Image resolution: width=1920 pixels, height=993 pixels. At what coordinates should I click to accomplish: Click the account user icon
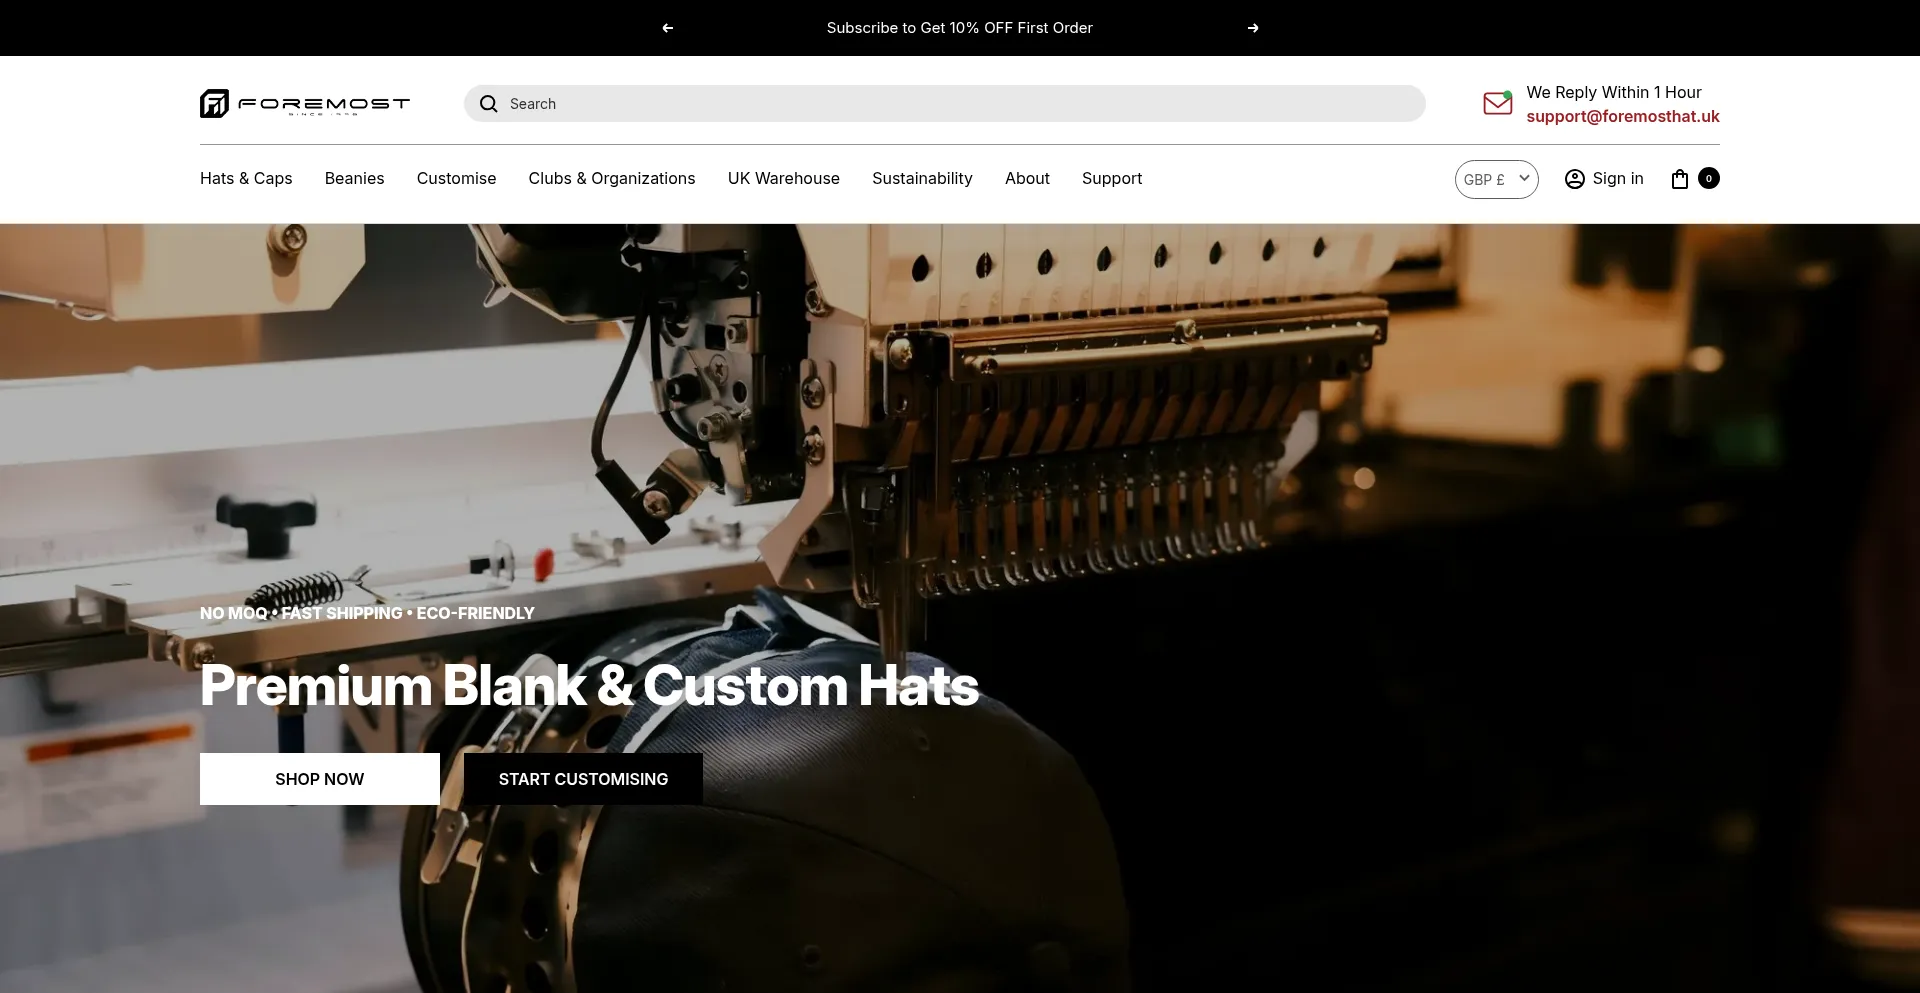[1575, 179]
